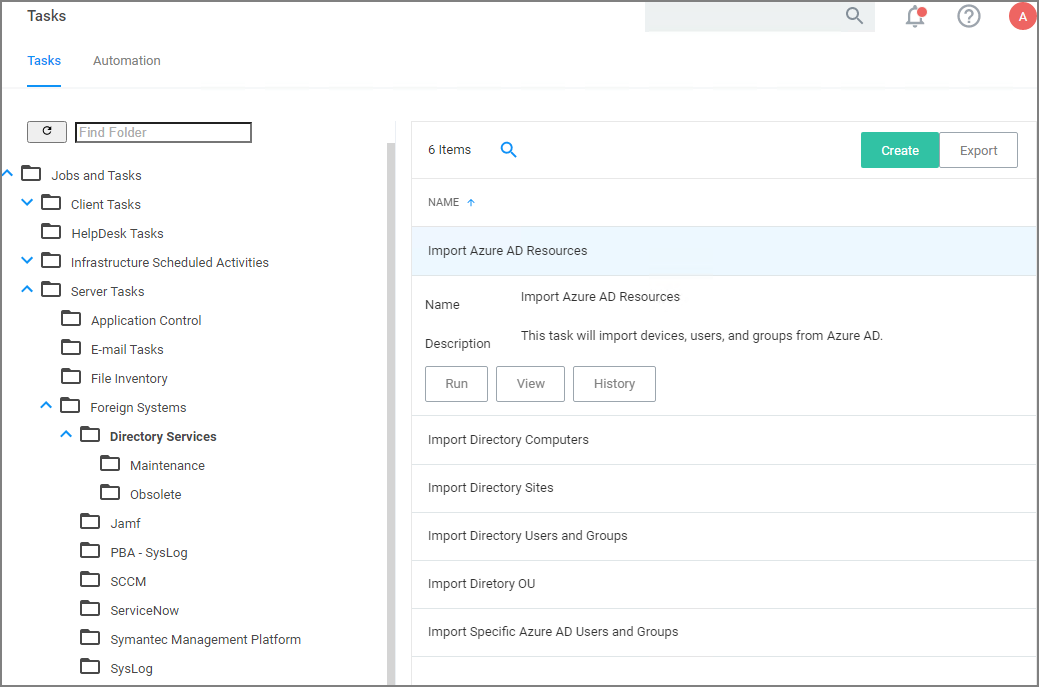Screen dimensions: 1039x687
Task: Collapse the Client Tasks folder
Action: [26, 202]
